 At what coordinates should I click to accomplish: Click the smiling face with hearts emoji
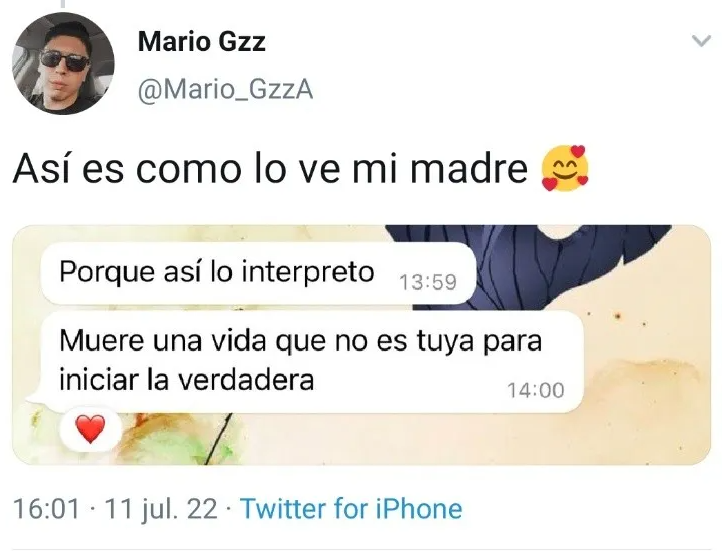tap(565, 168)
